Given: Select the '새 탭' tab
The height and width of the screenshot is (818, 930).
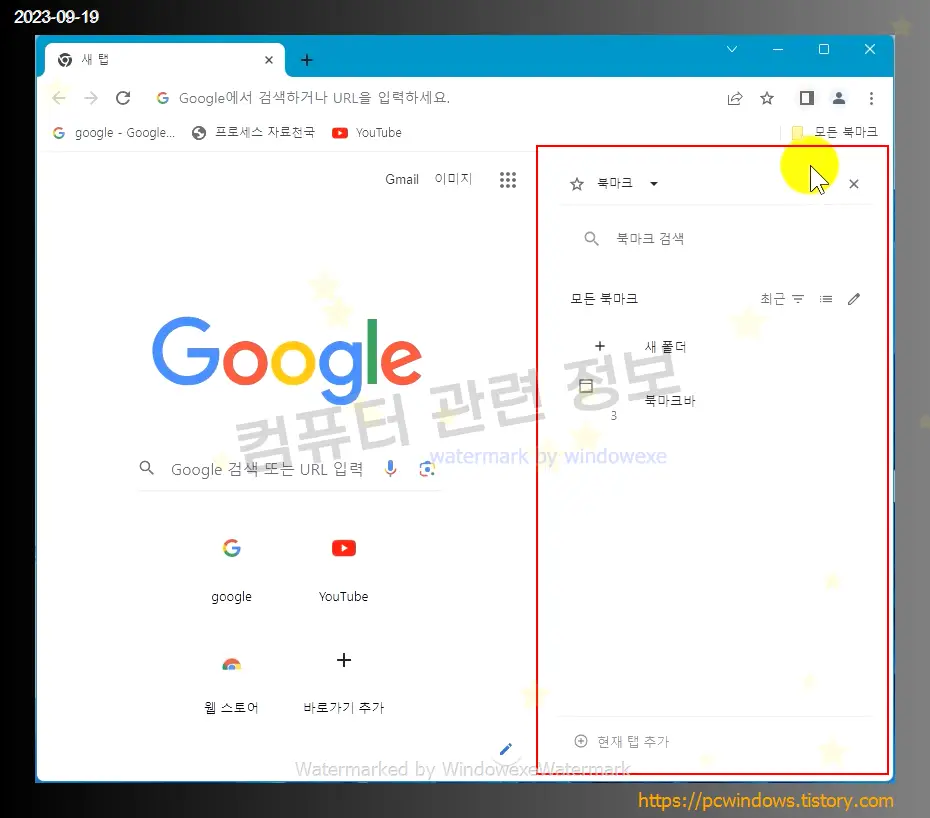Looking at the screenshot, I should click(165, 60).
